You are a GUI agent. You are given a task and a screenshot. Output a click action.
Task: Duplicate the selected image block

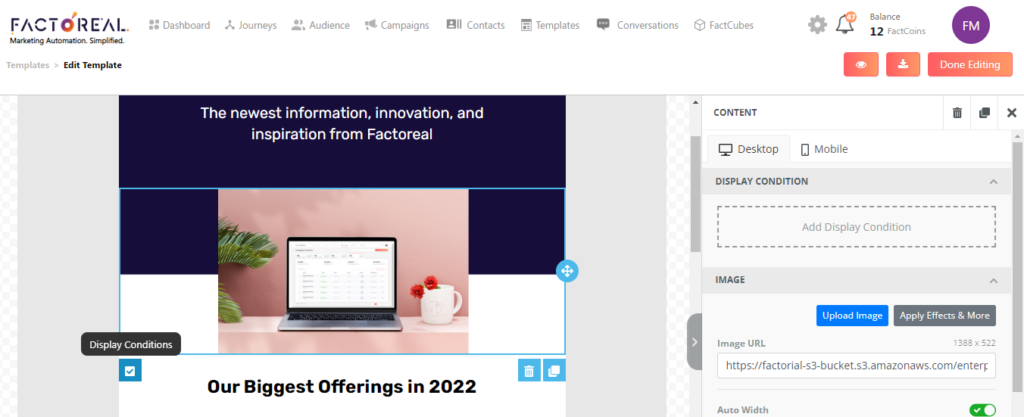[x=554, y=371]
